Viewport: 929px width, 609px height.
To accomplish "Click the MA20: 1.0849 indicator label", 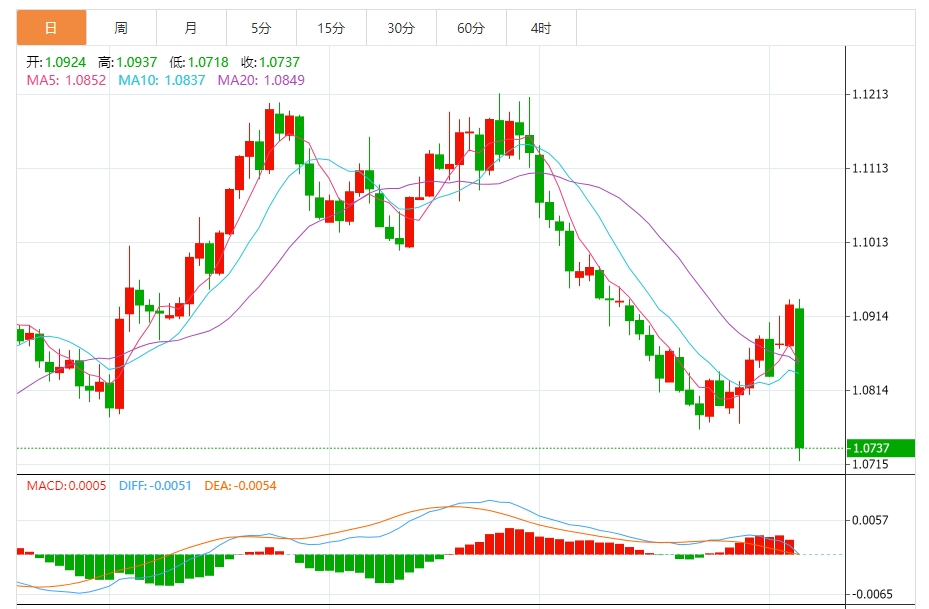I will click(261, 80).
